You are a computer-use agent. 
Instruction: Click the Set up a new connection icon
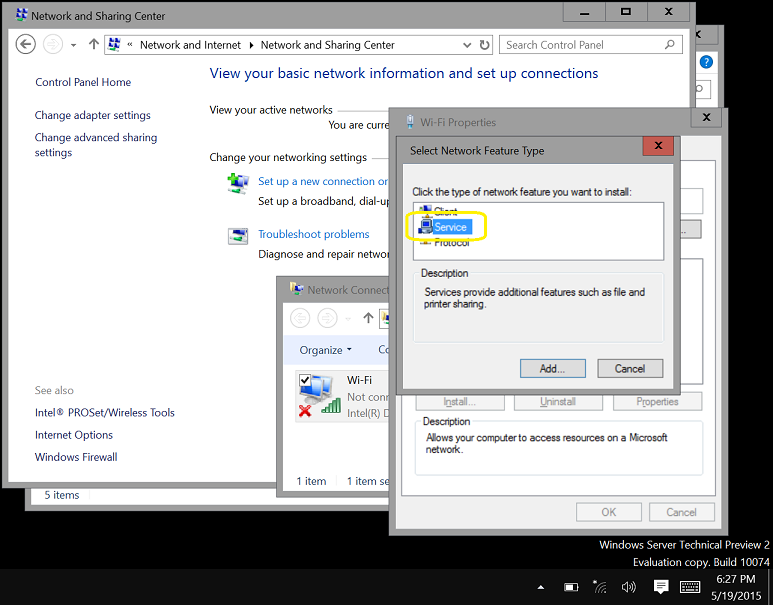[x=238, y=183]
